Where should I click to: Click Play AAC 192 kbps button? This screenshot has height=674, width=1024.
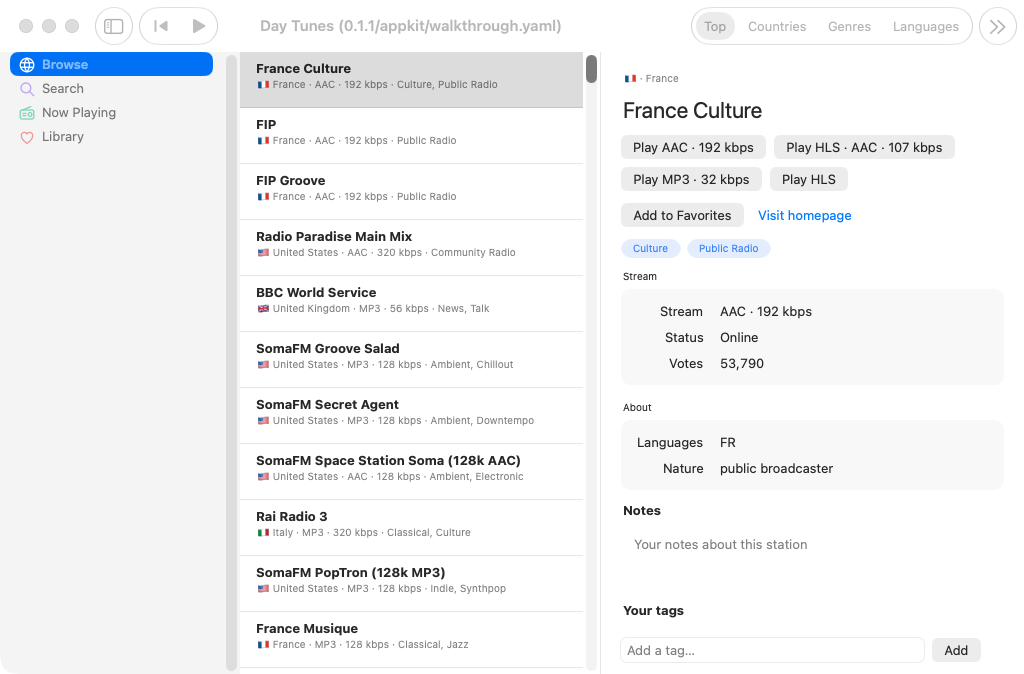[693, 148]
